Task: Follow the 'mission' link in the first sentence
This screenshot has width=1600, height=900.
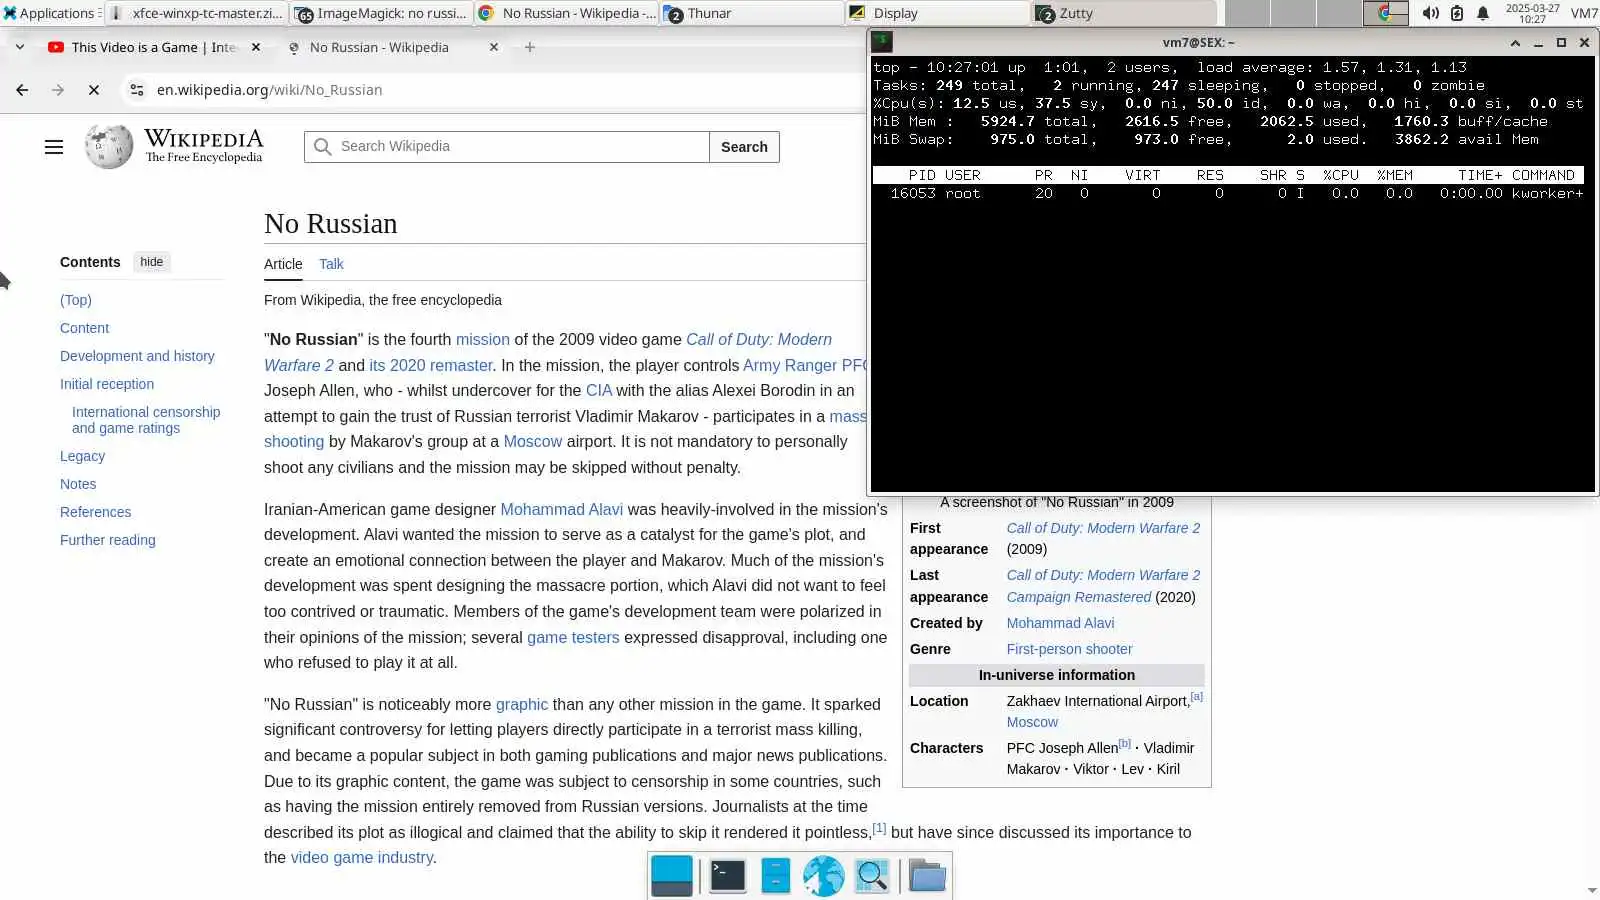Action: coord(483,340)
